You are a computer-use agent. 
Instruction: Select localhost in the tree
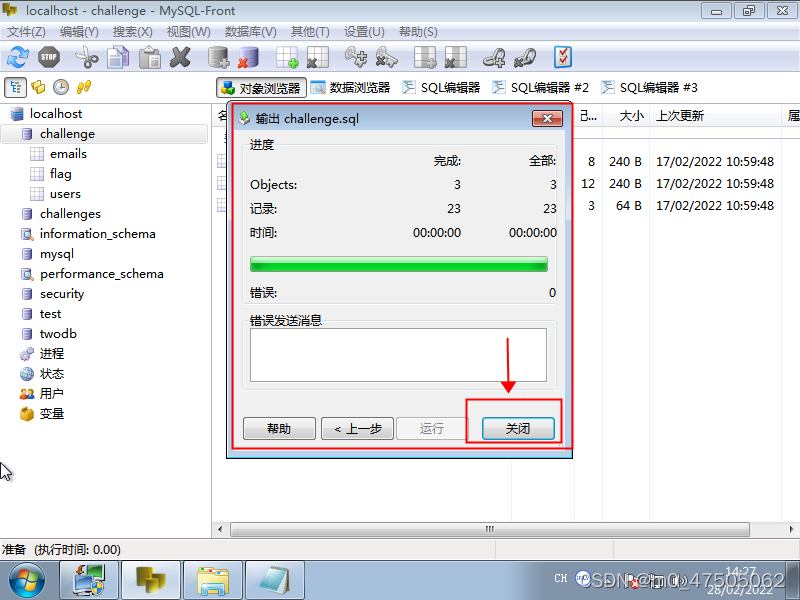click(56, 114)
